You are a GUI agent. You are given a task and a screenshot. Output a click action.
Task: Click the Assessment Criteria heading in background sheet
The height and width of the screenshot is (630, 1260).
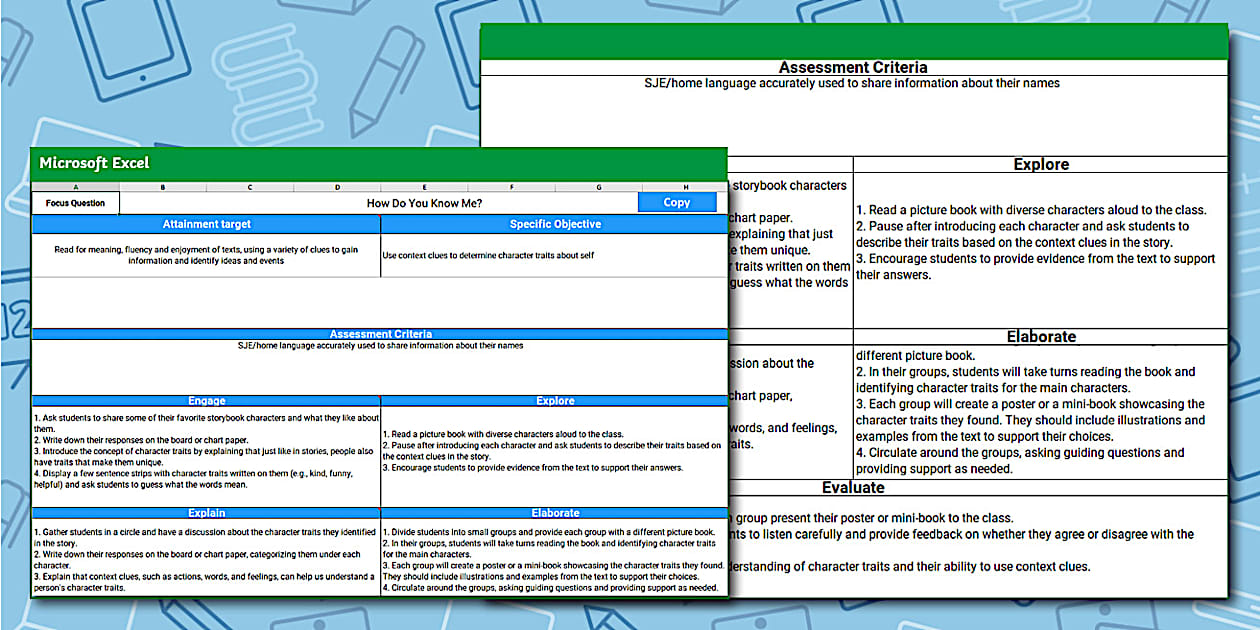click(x=853, y=67)
